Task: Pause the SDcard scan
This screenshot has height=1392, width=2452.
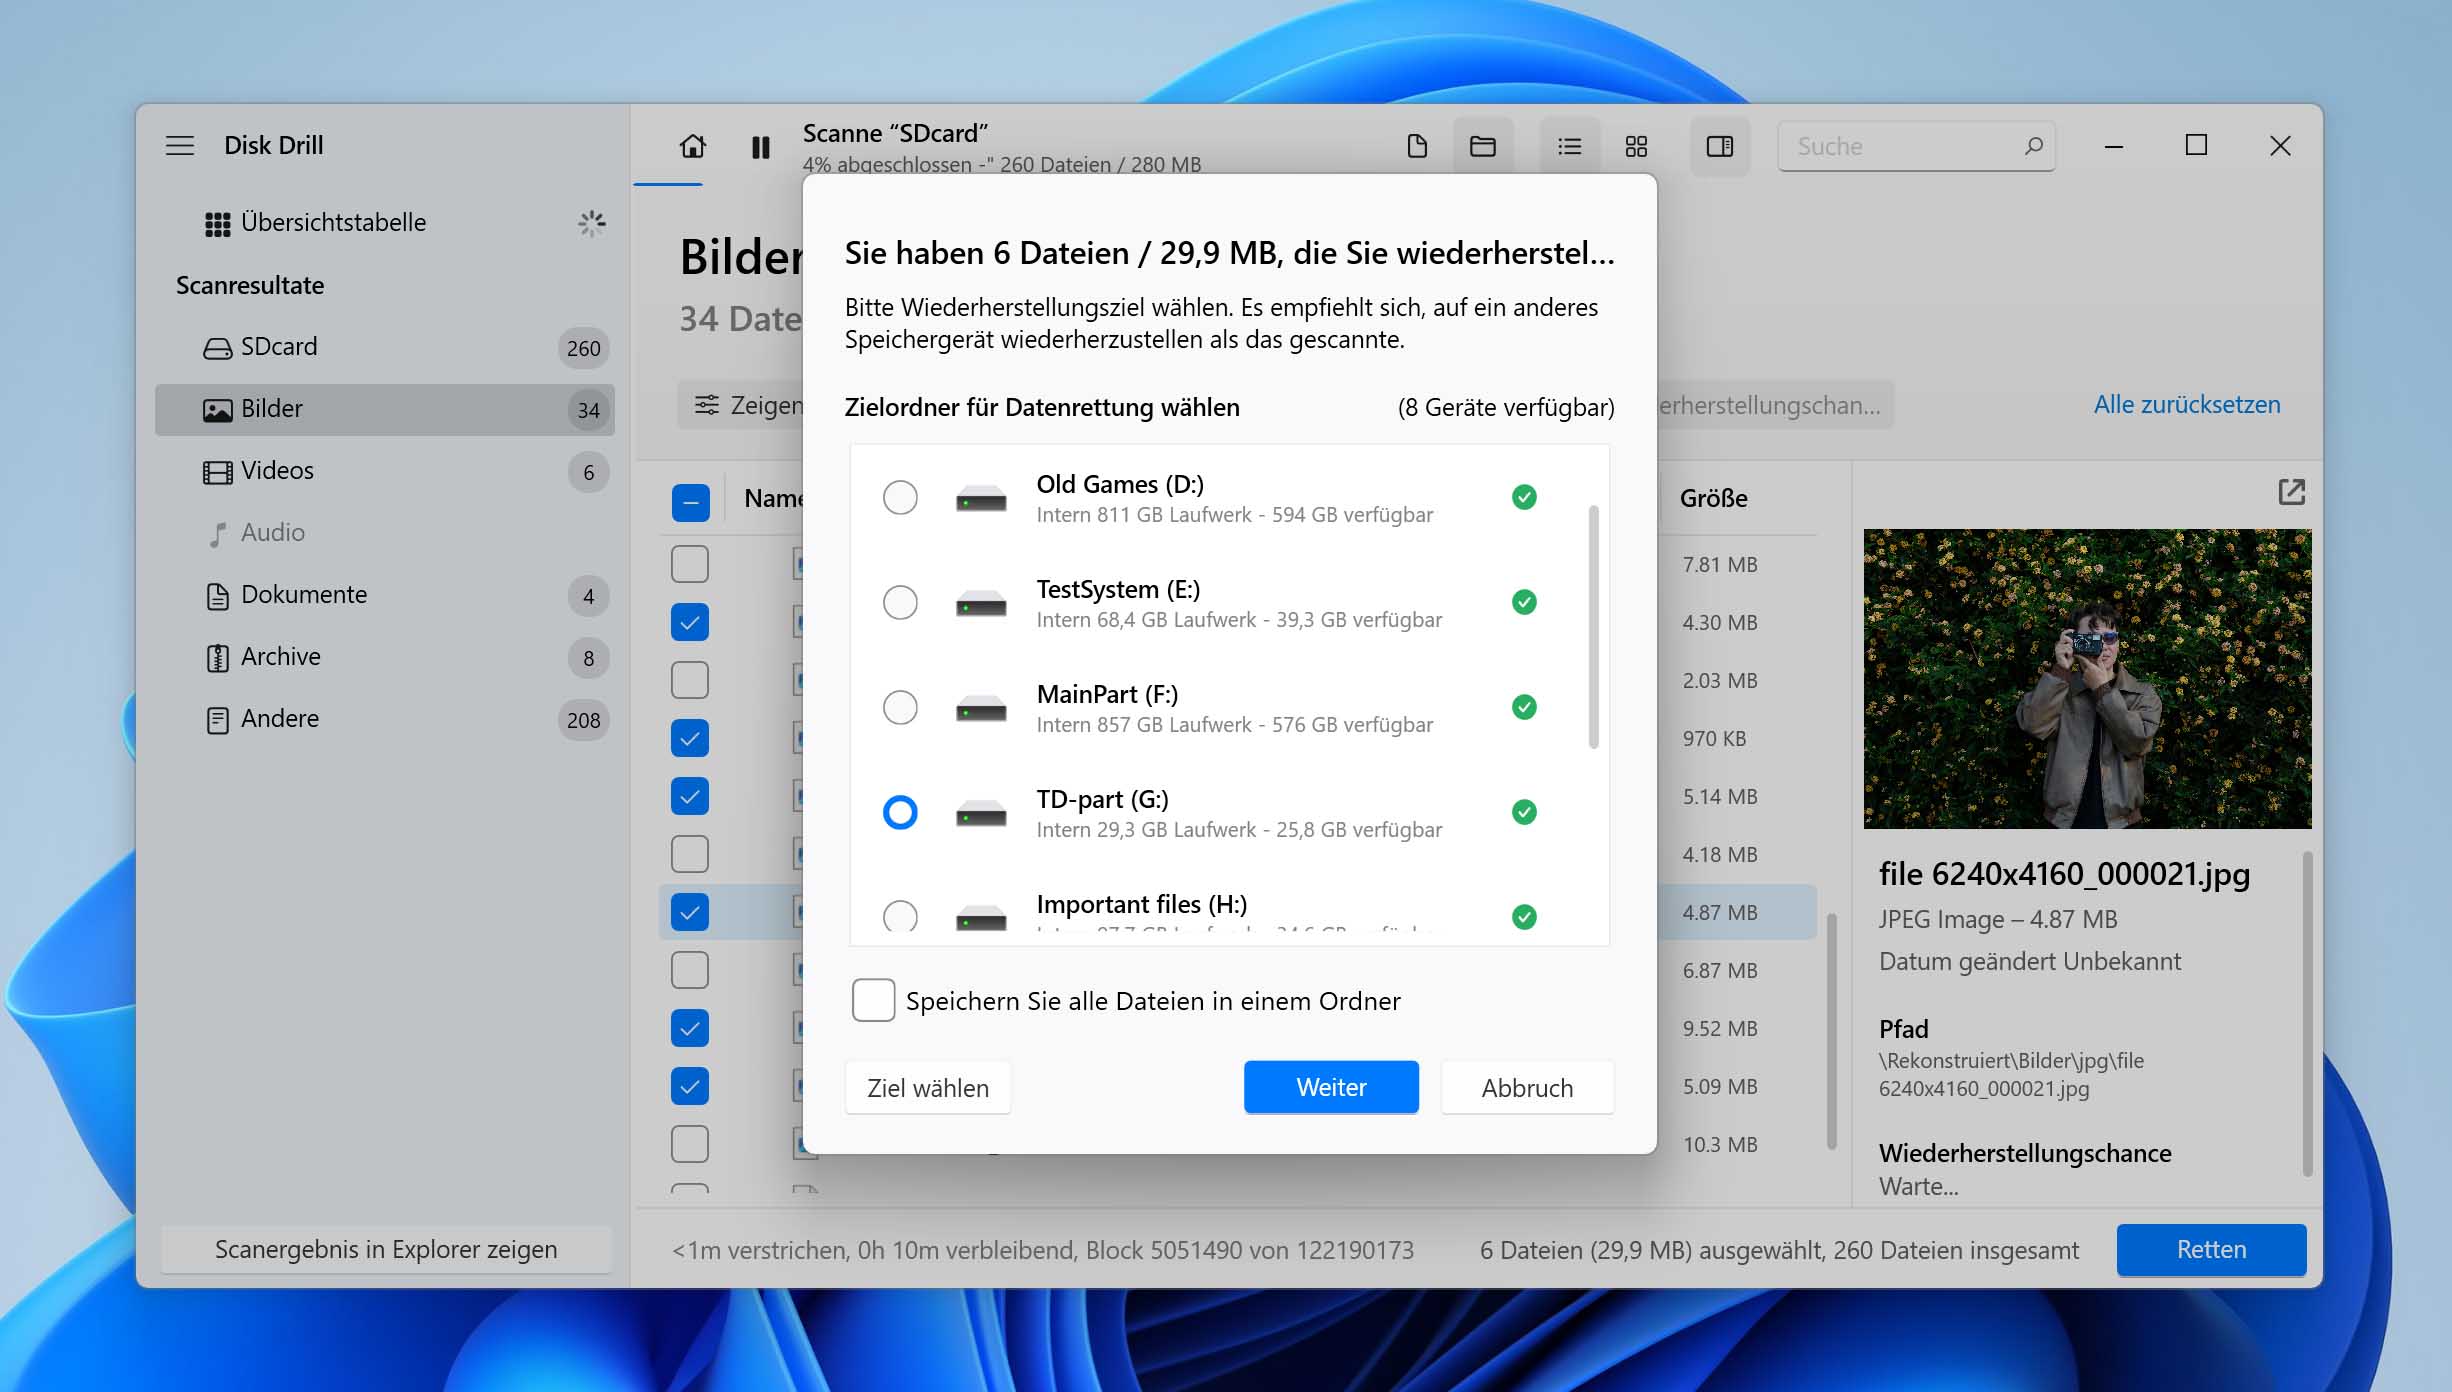Action: 761,148
